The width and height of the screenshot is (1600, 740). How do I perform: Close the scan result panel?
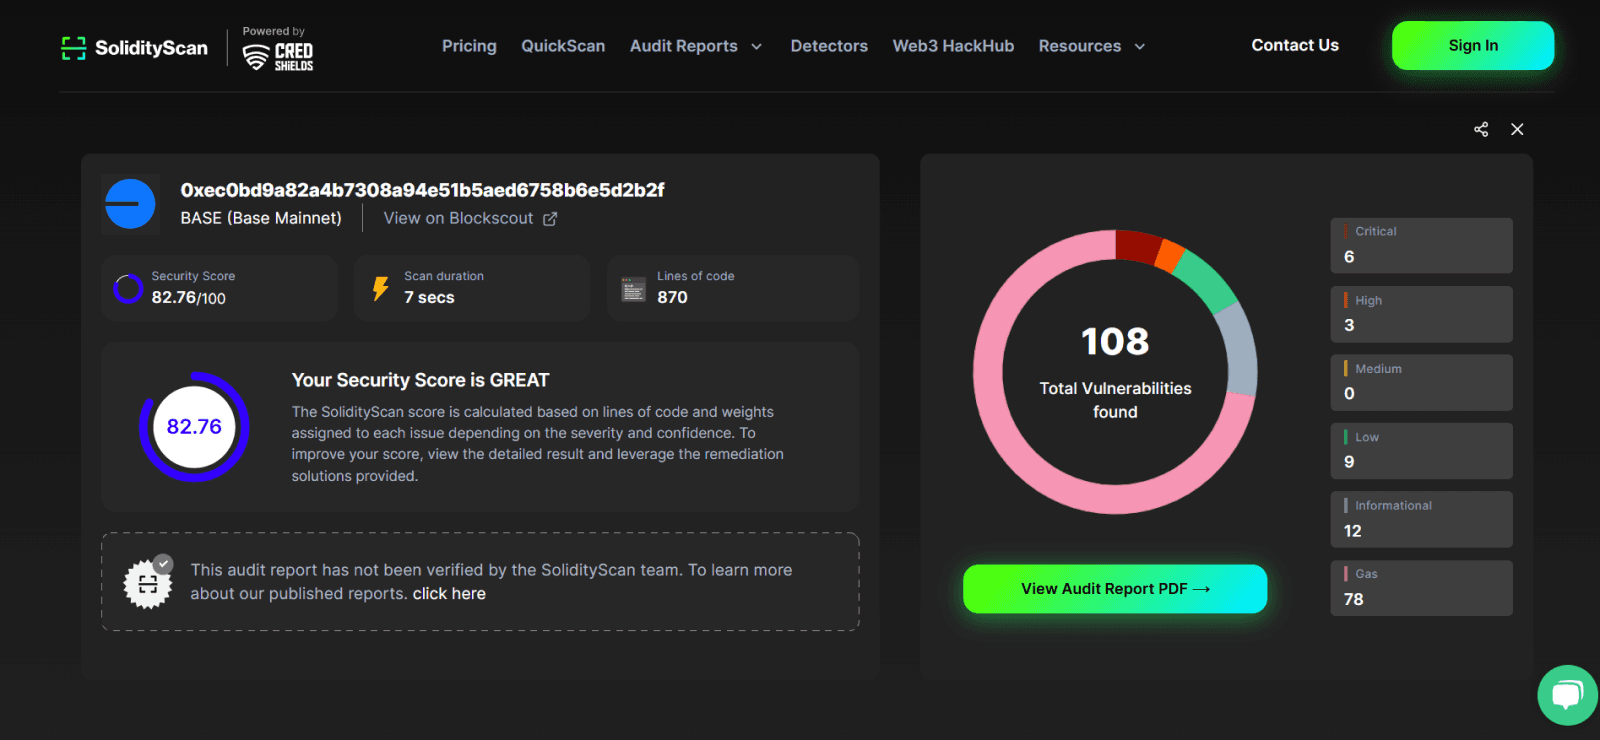click(1517, 130)
